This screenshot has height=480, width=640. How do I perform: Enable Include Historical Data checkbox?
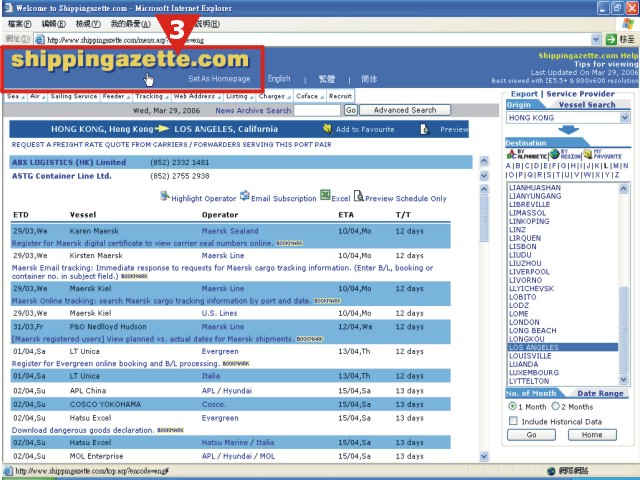pyautogui.click(x=513, y=421)
